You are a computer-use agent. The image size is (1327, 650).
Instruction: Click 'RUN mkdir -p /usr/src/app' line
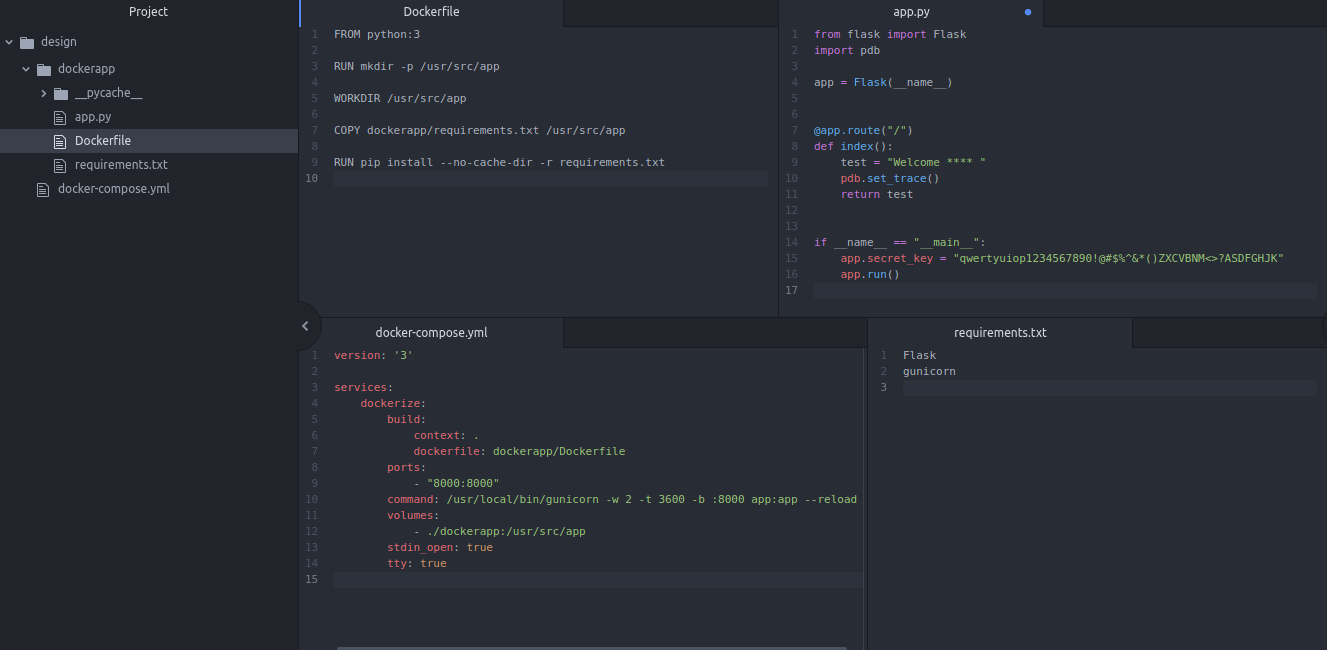point(417,66)
